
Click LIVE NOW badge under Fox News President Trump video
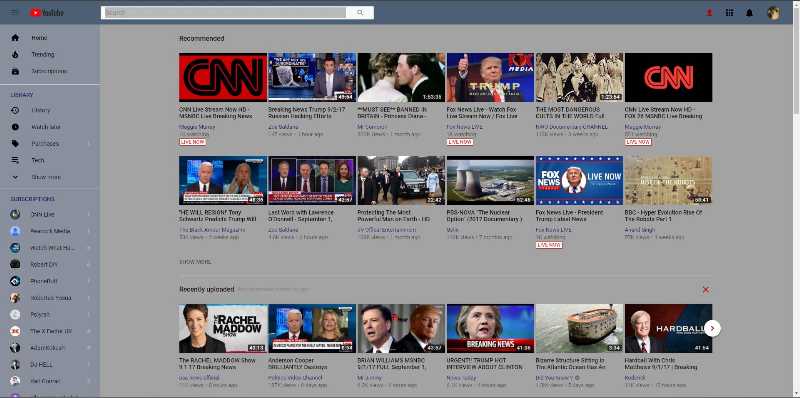[x=549, y=245]
